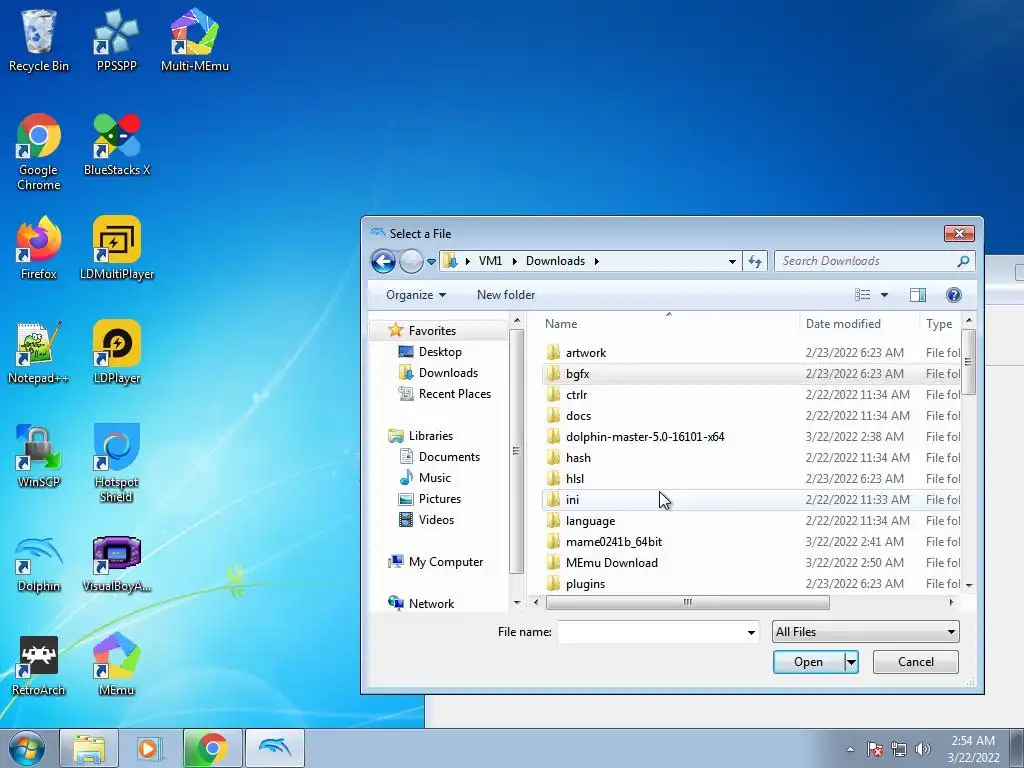
Task: Expand the address bar history dropdown
Action: 732,261
